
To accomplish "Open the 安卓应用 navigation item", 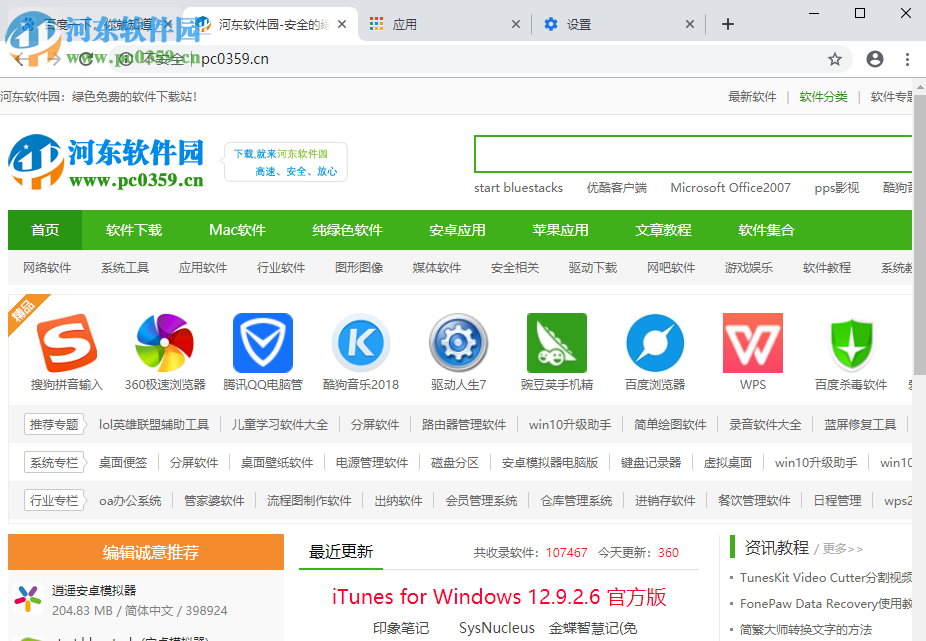I will pos(457,230).
